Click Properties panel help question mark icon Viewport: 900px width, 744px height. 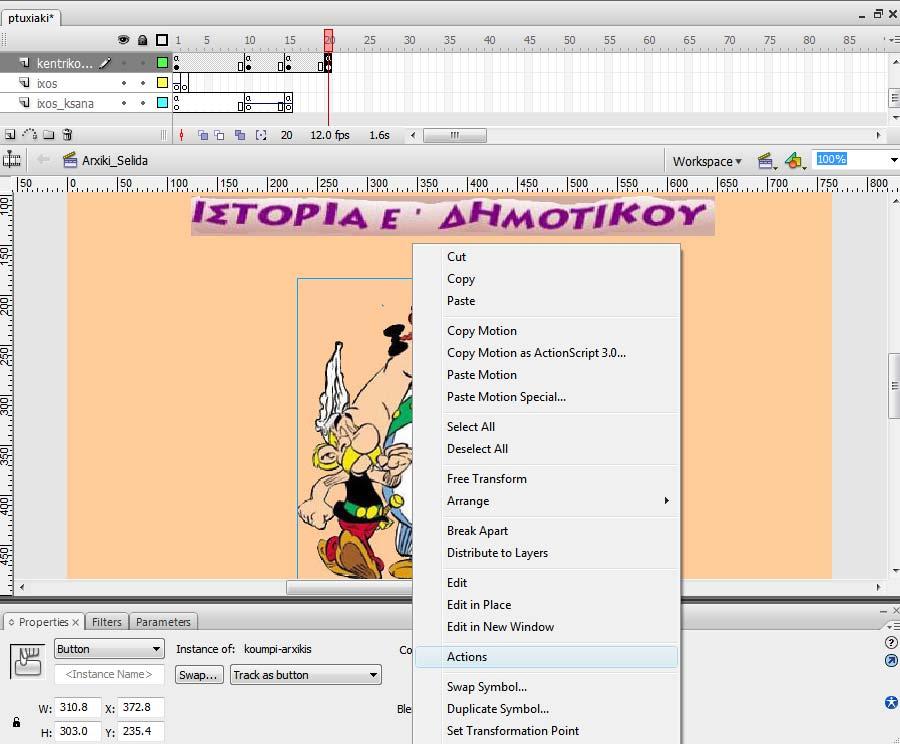[x=891, y=642]
